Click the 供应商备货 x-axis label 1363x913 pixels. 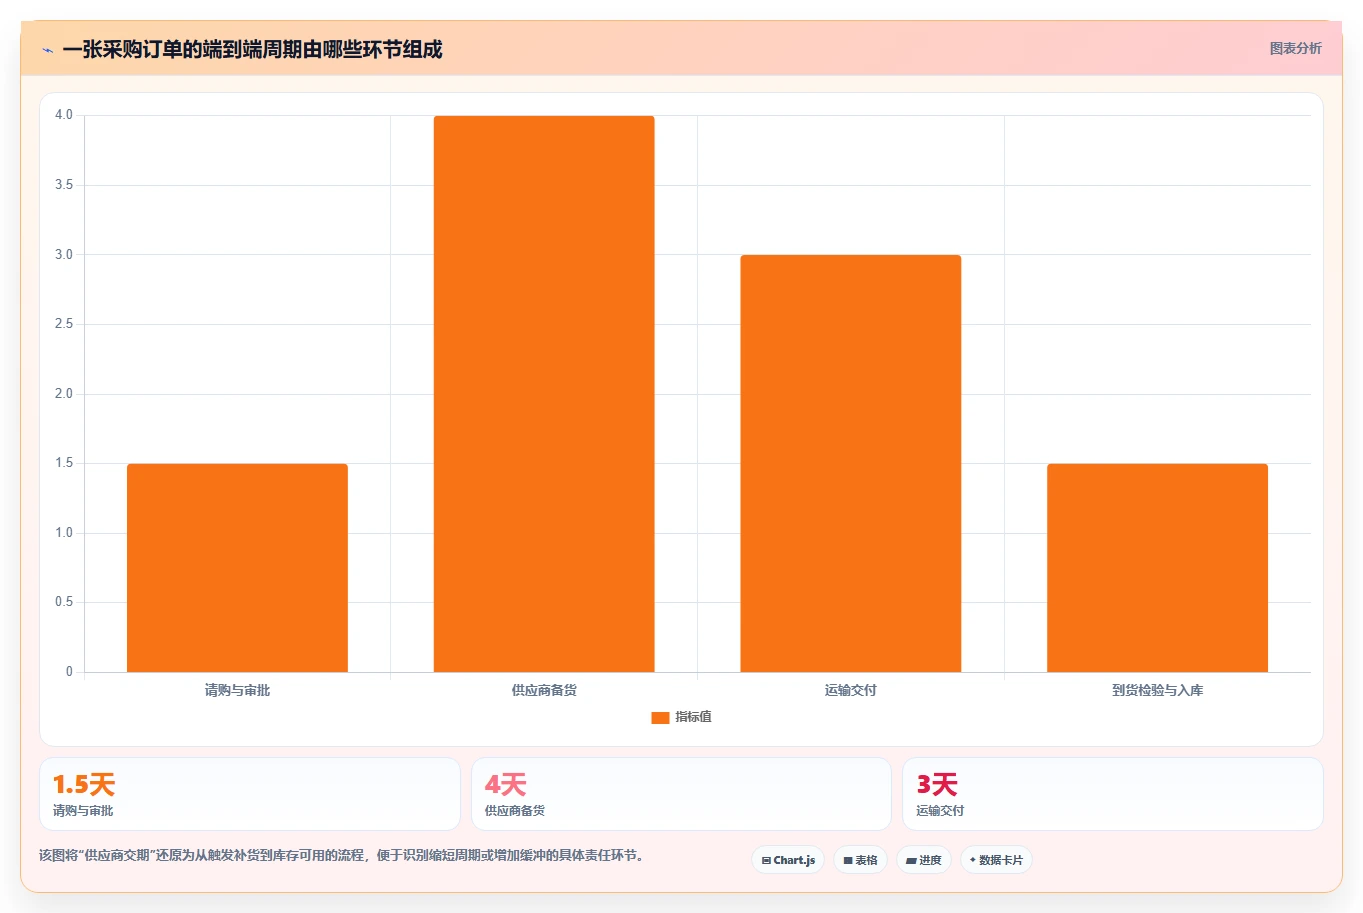(x=544, y=690)
